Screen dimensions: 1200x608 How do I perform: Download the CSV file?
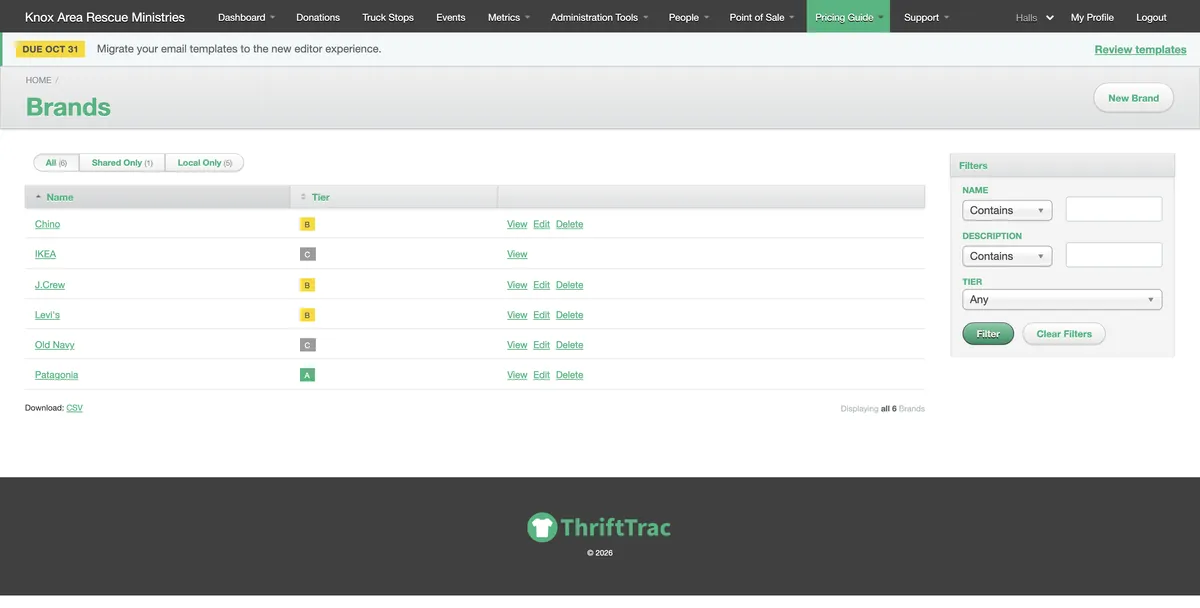(x=74, y=408)
